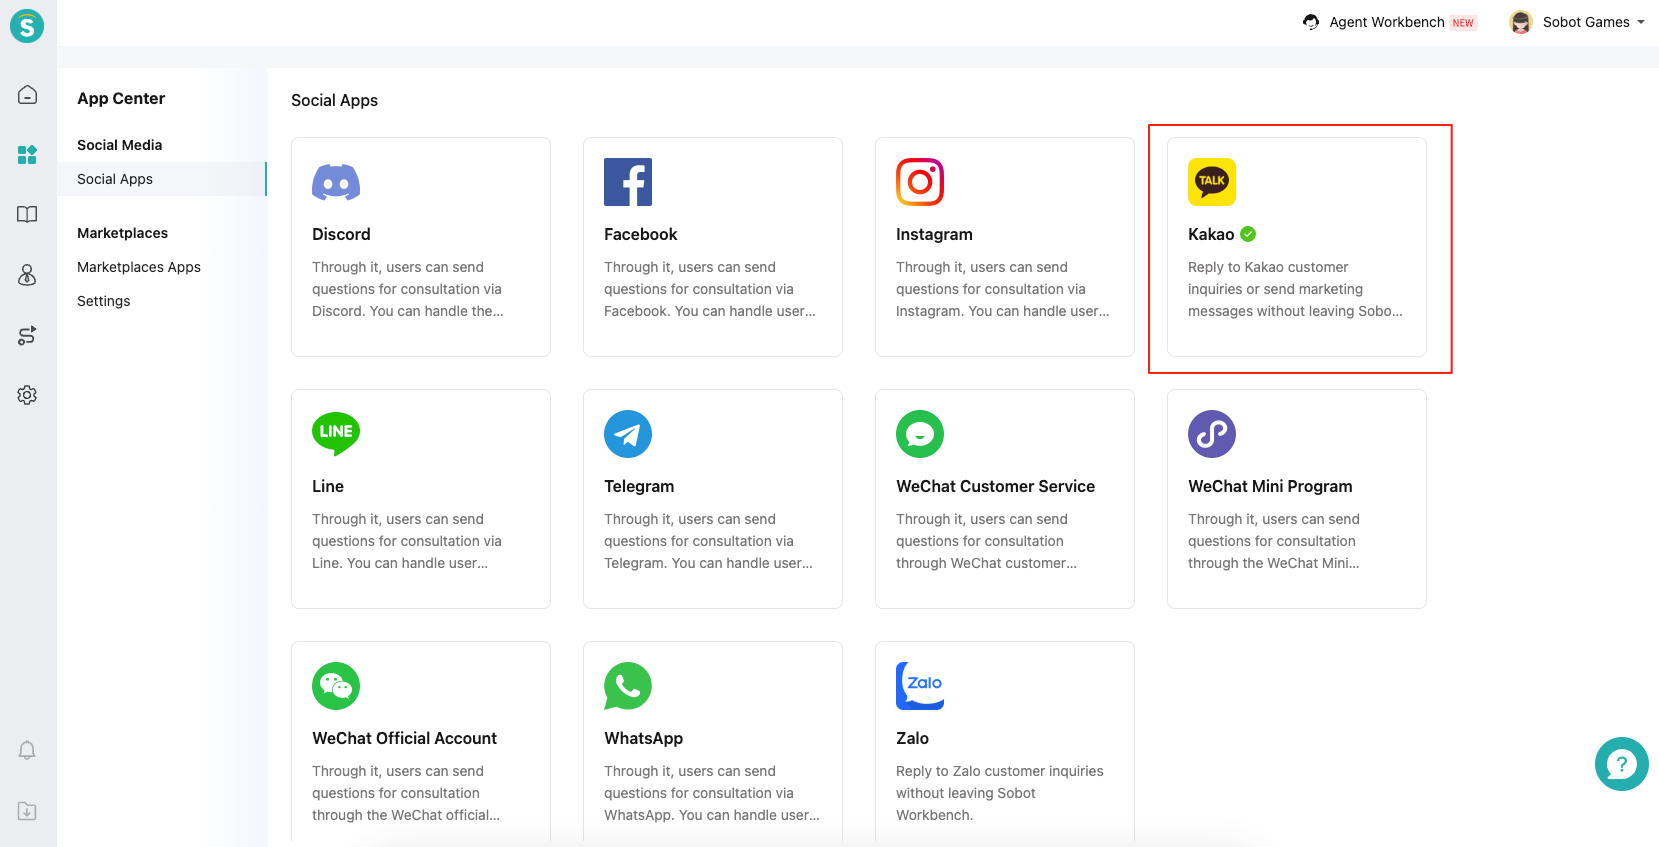
Task: Open the WhatsApp phone icon
Action: pos(628,686)
